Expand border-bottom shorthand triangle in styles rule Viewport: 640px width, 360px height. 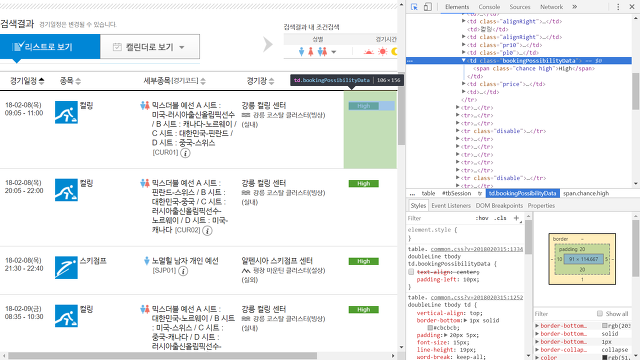466,320
